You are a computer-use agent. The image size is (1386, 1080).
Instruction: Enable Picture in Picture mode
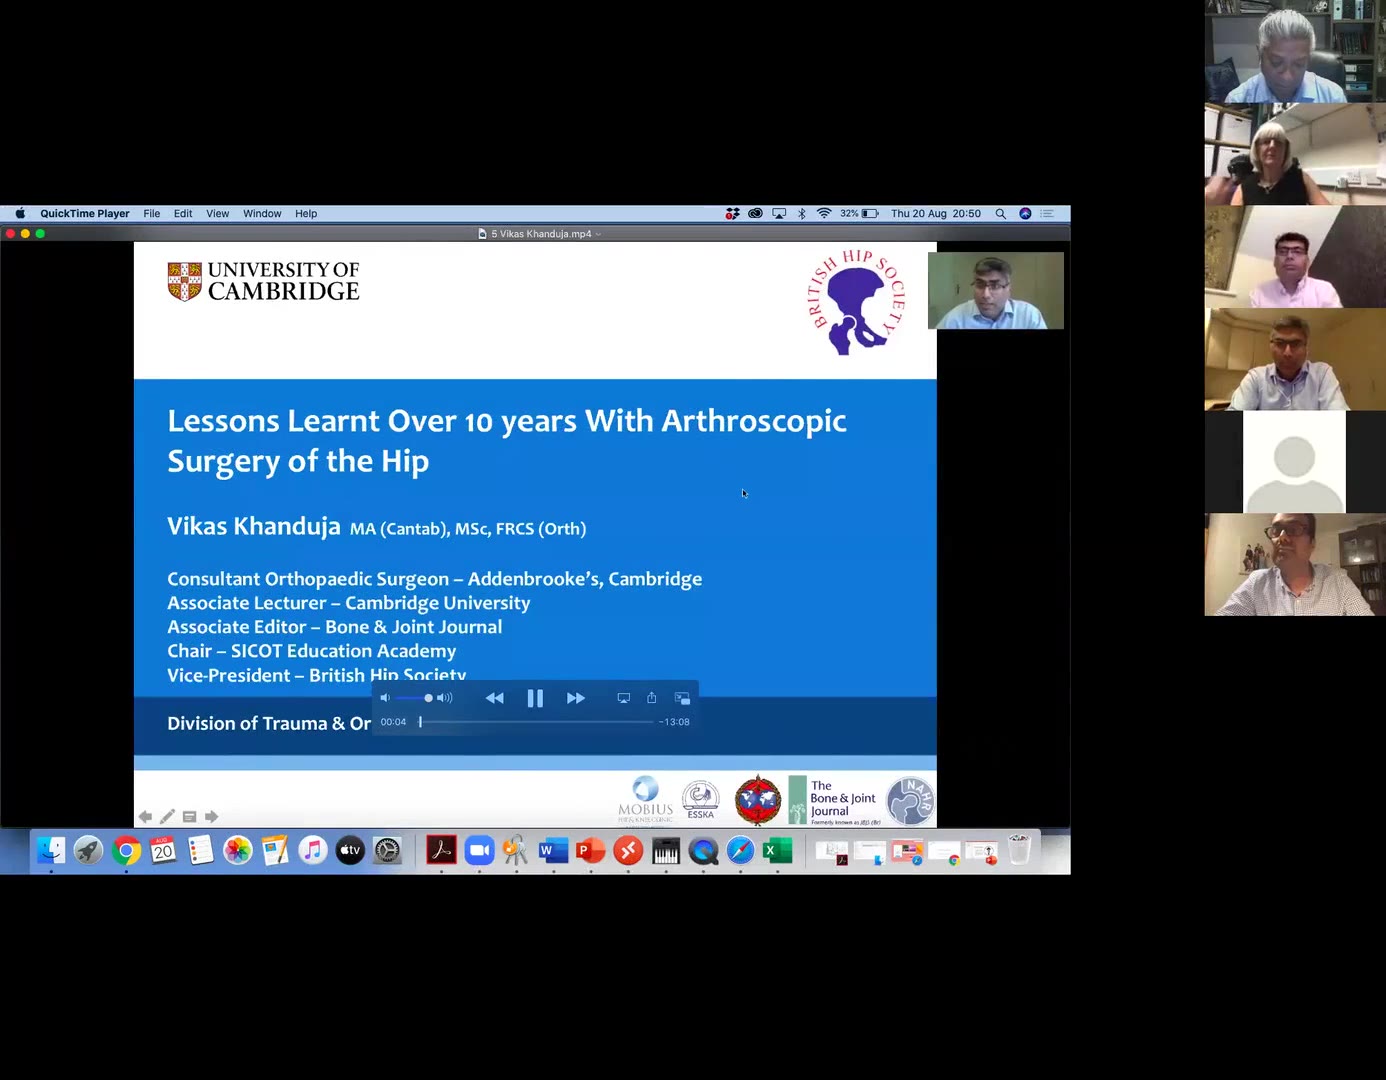(683, 698)
